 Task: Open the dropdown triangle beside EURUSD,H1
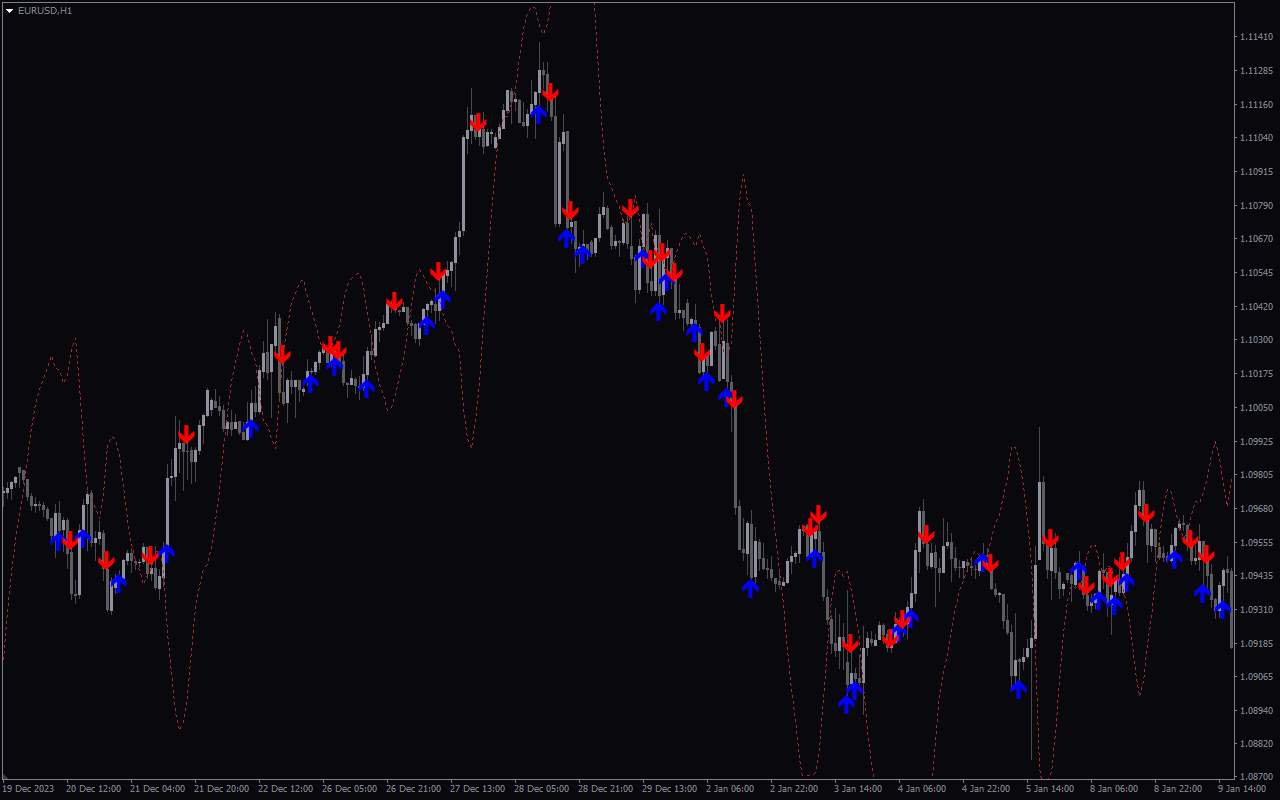click(x=9, y=10)
